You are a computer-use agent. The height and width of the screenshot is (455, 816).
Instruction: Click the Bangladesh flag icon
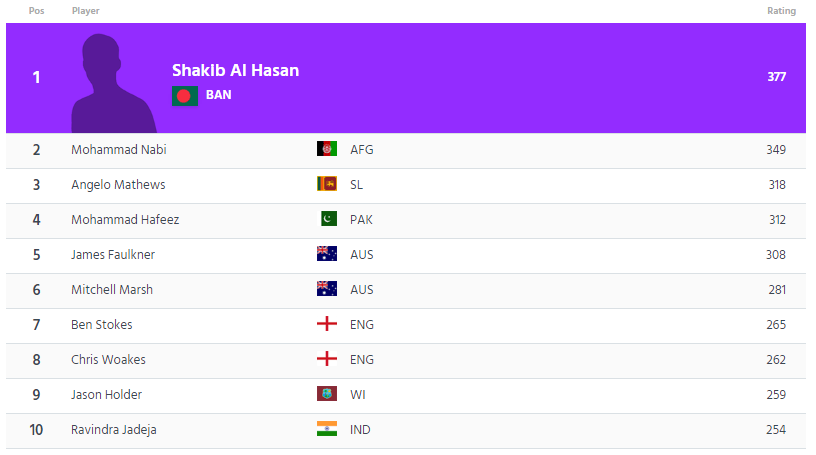[x=185, y=96]
